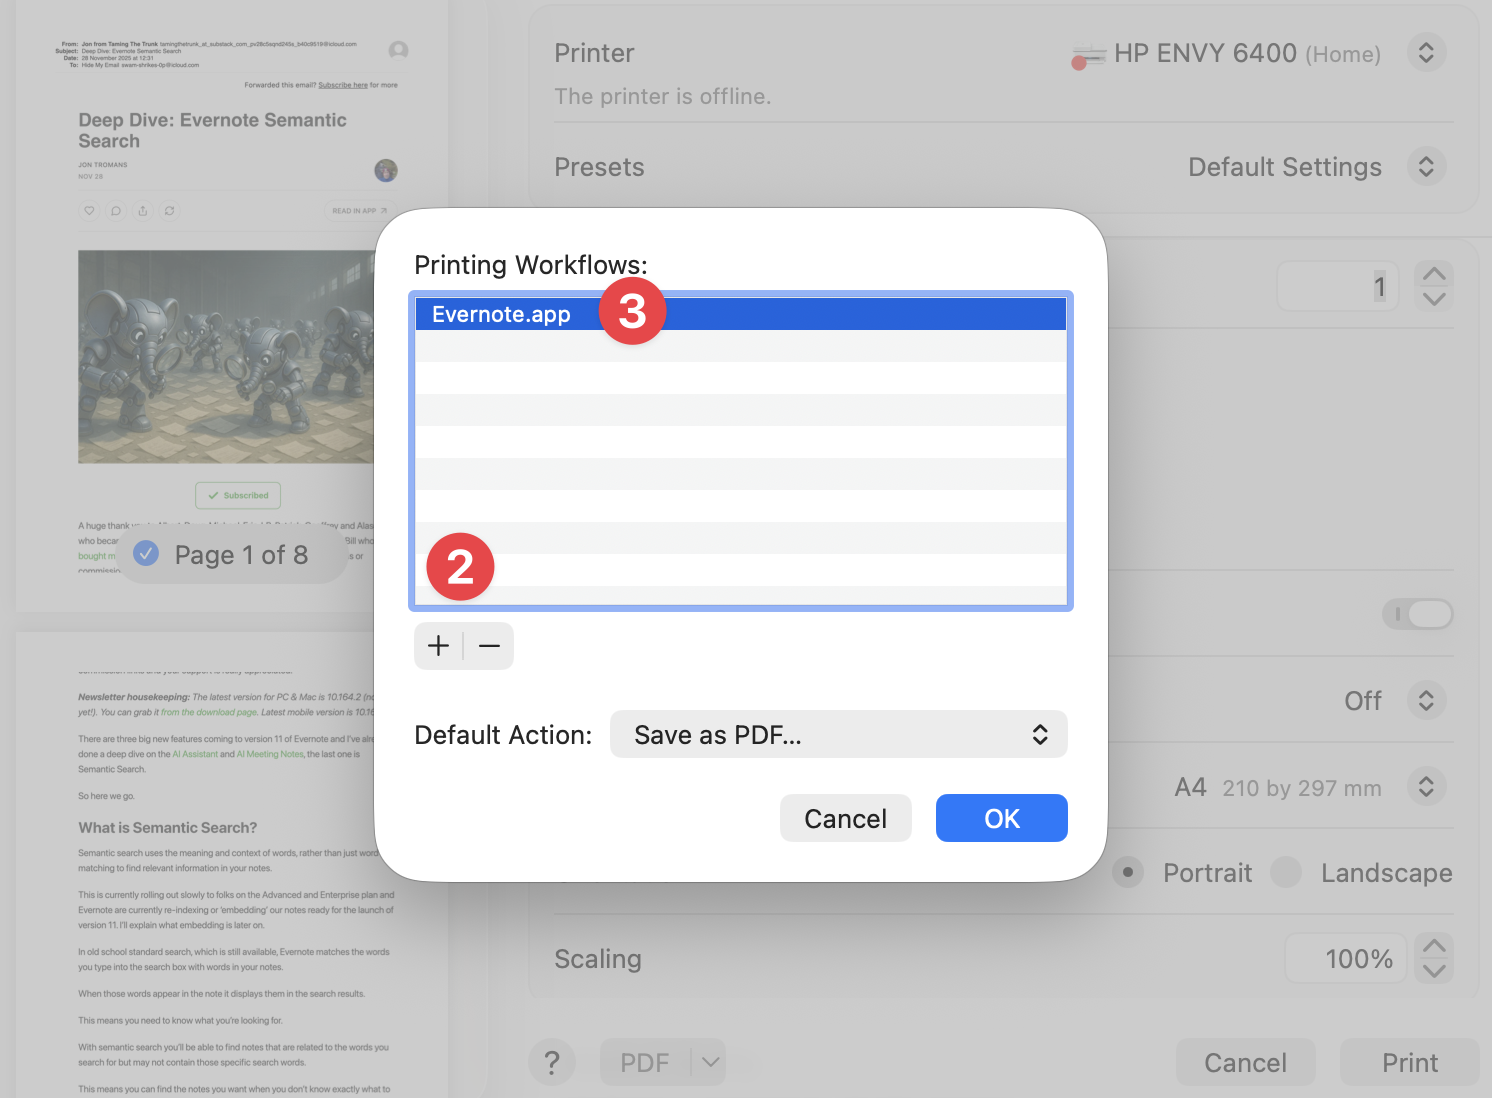Expand the PDF export menu at the bottom
1492x1098 pixels.
tap(710, 1062)
